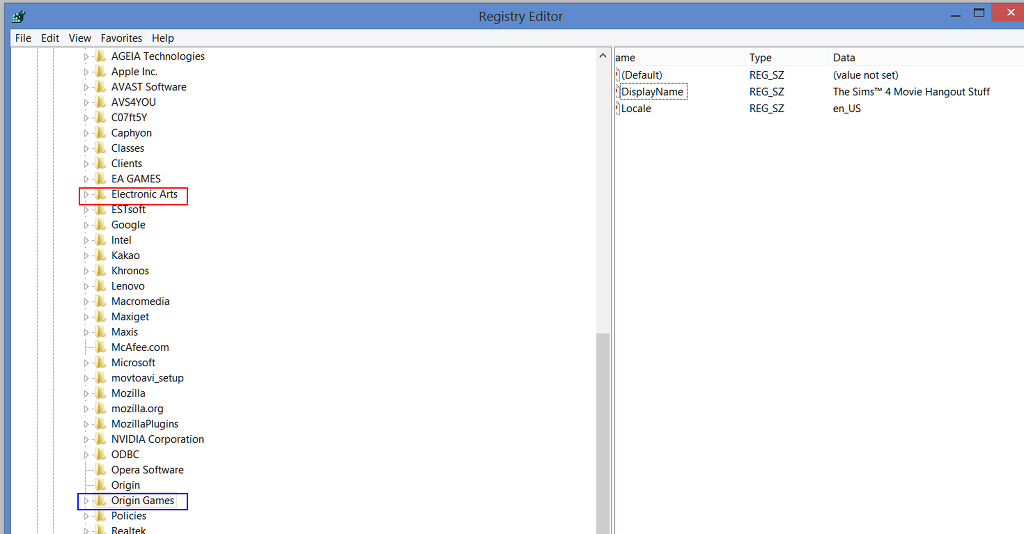
Task: Select the EA GAMES key label
Action: coord(136,179)
